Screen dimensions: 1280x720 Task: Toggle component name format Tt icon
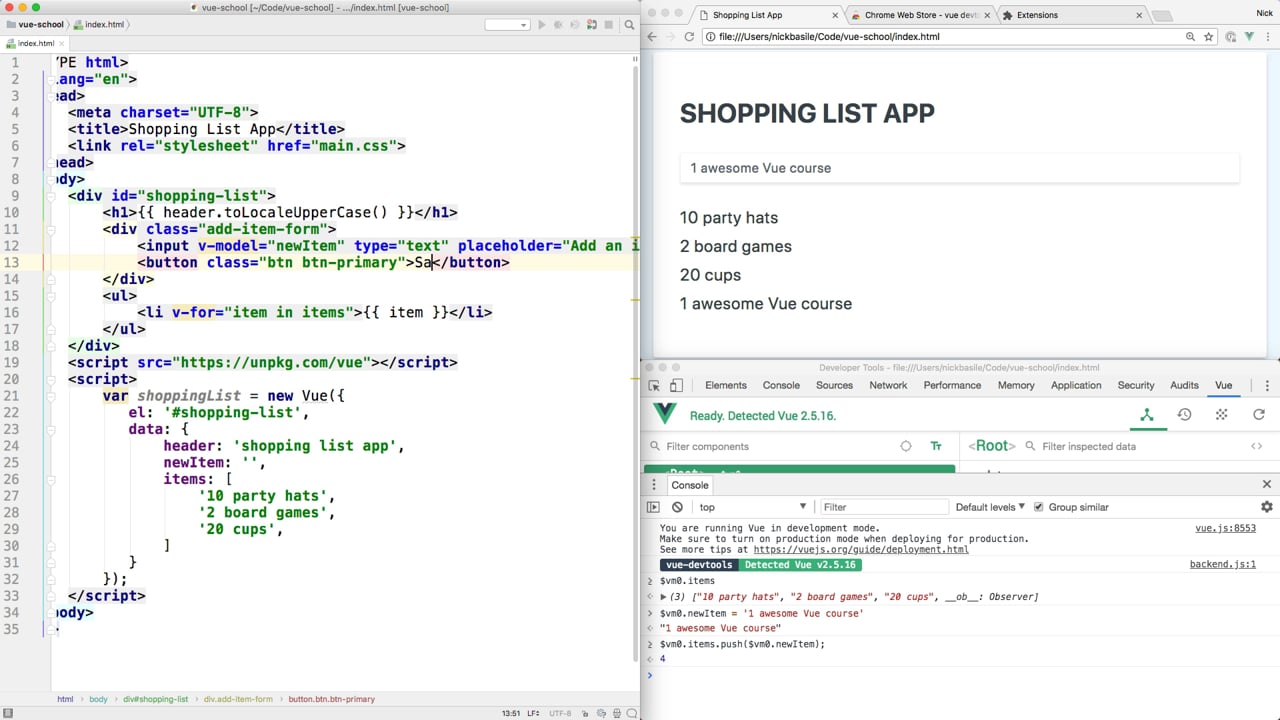coord(936,446)
